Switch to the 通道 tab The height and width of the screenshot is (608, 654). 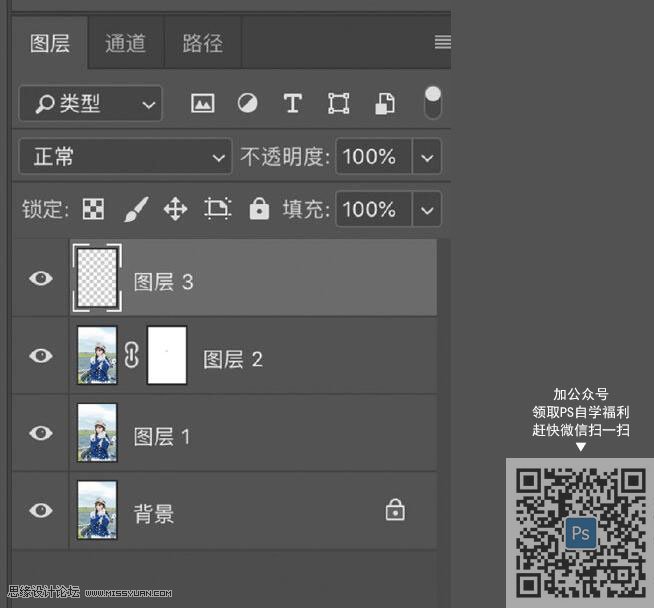[x=125, y=43]
